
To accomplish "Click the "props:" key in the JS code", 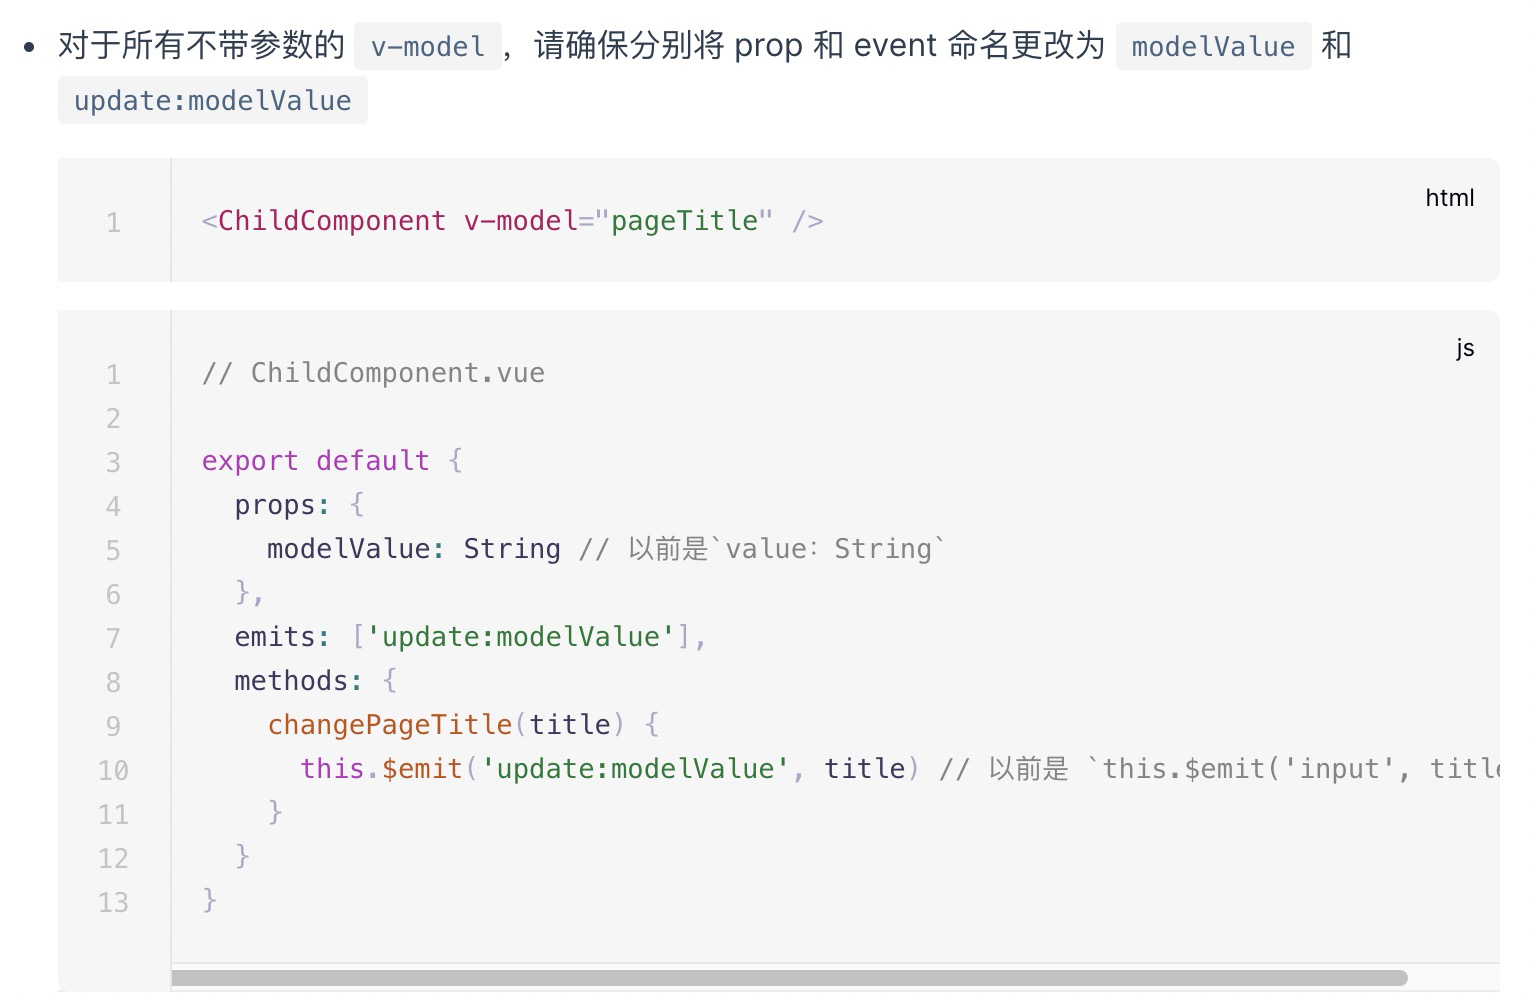I will pyautogui.click(x=282, y=505).
